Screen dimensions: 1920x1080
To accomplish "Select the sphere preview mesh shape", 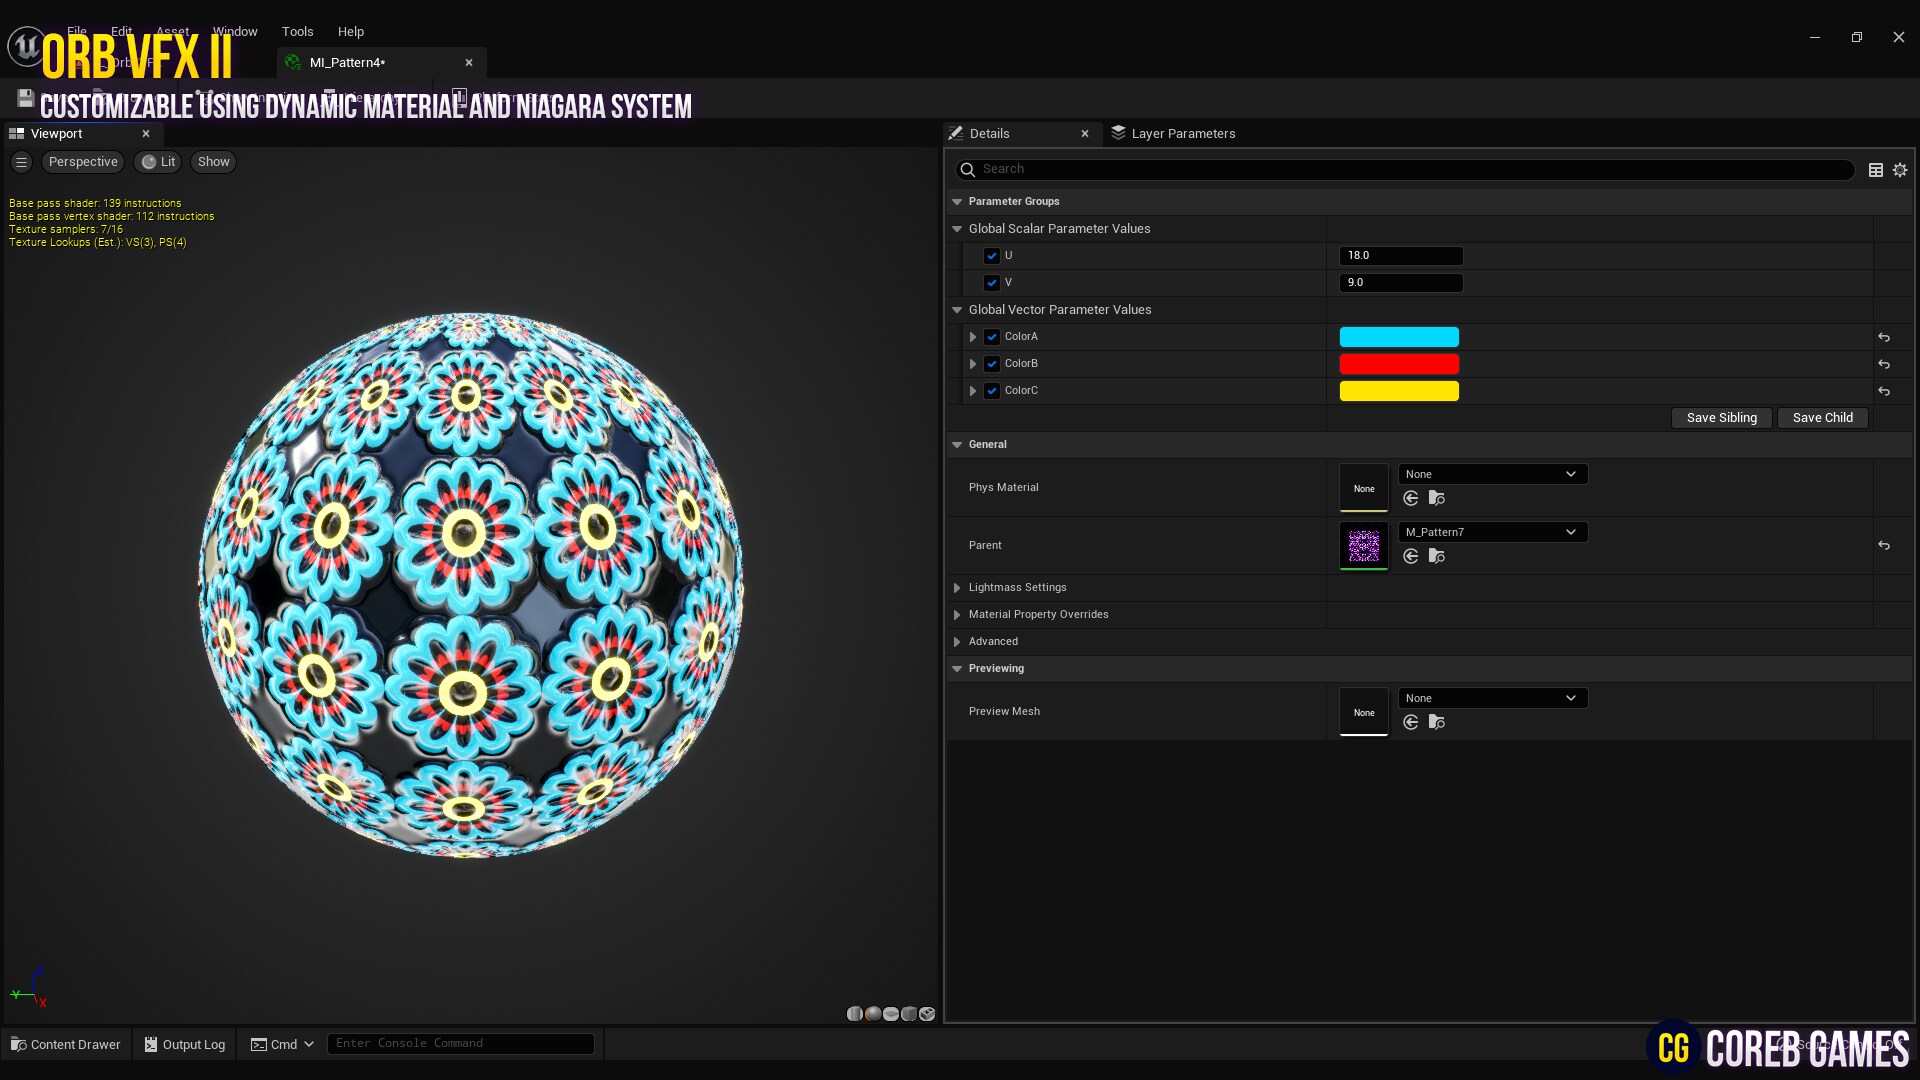I will point(872,1013).
